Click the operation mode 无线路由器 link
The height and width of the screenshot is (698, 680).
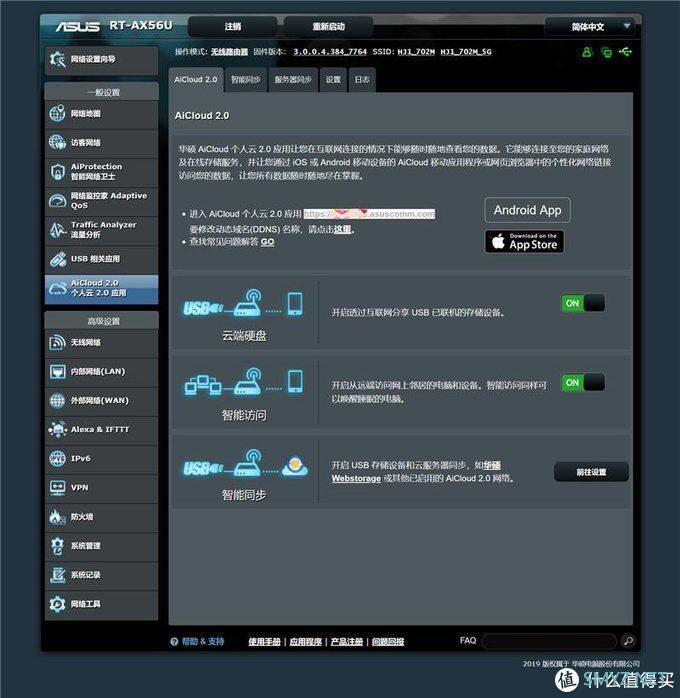pyautogui.click(x=229, y=52)
